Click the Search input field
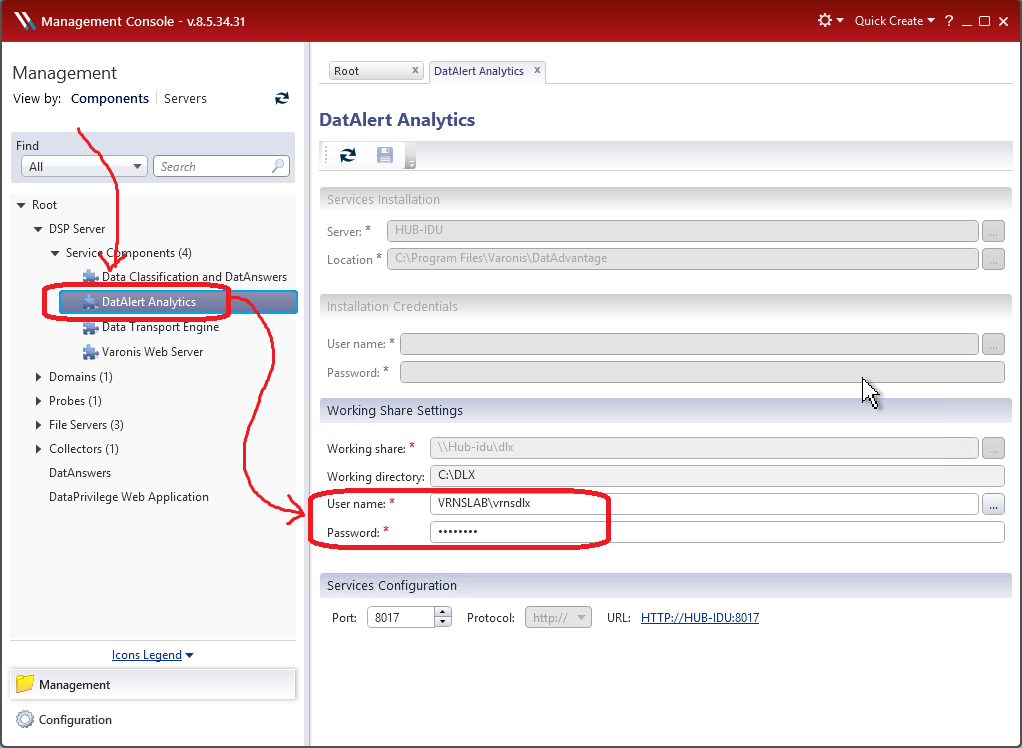1022x748 pixels. (x=221, y=166)
